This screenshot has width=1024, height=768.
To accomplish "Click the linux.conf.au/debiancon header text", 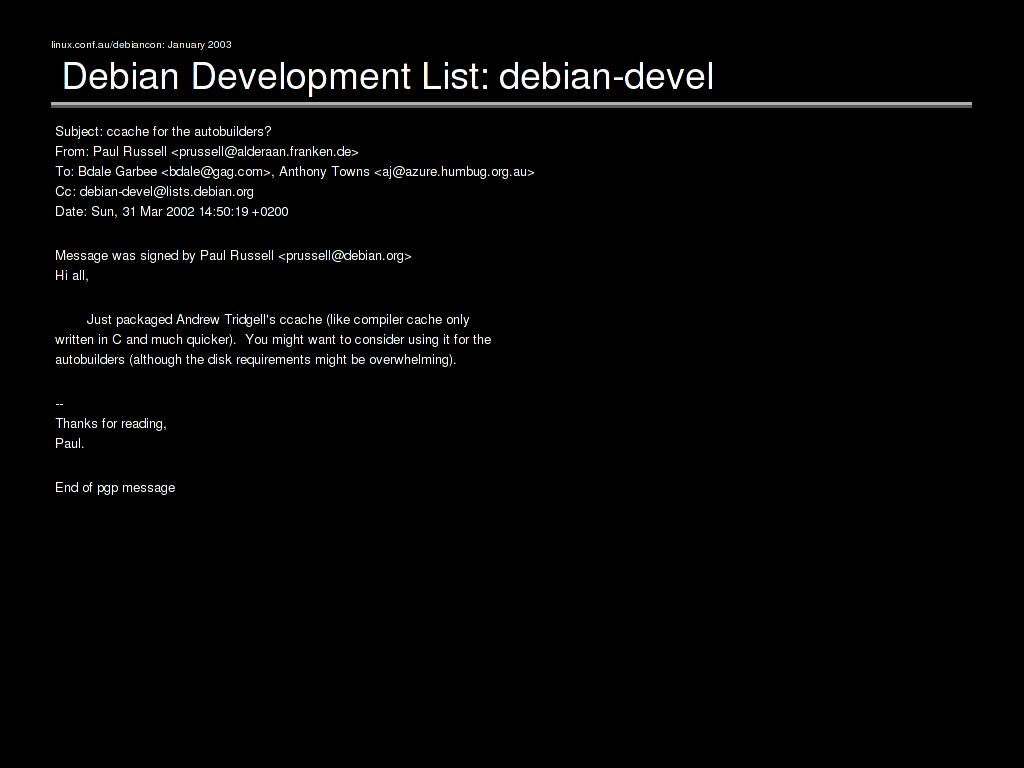I will pyautogui.click(x=141, y=45).
